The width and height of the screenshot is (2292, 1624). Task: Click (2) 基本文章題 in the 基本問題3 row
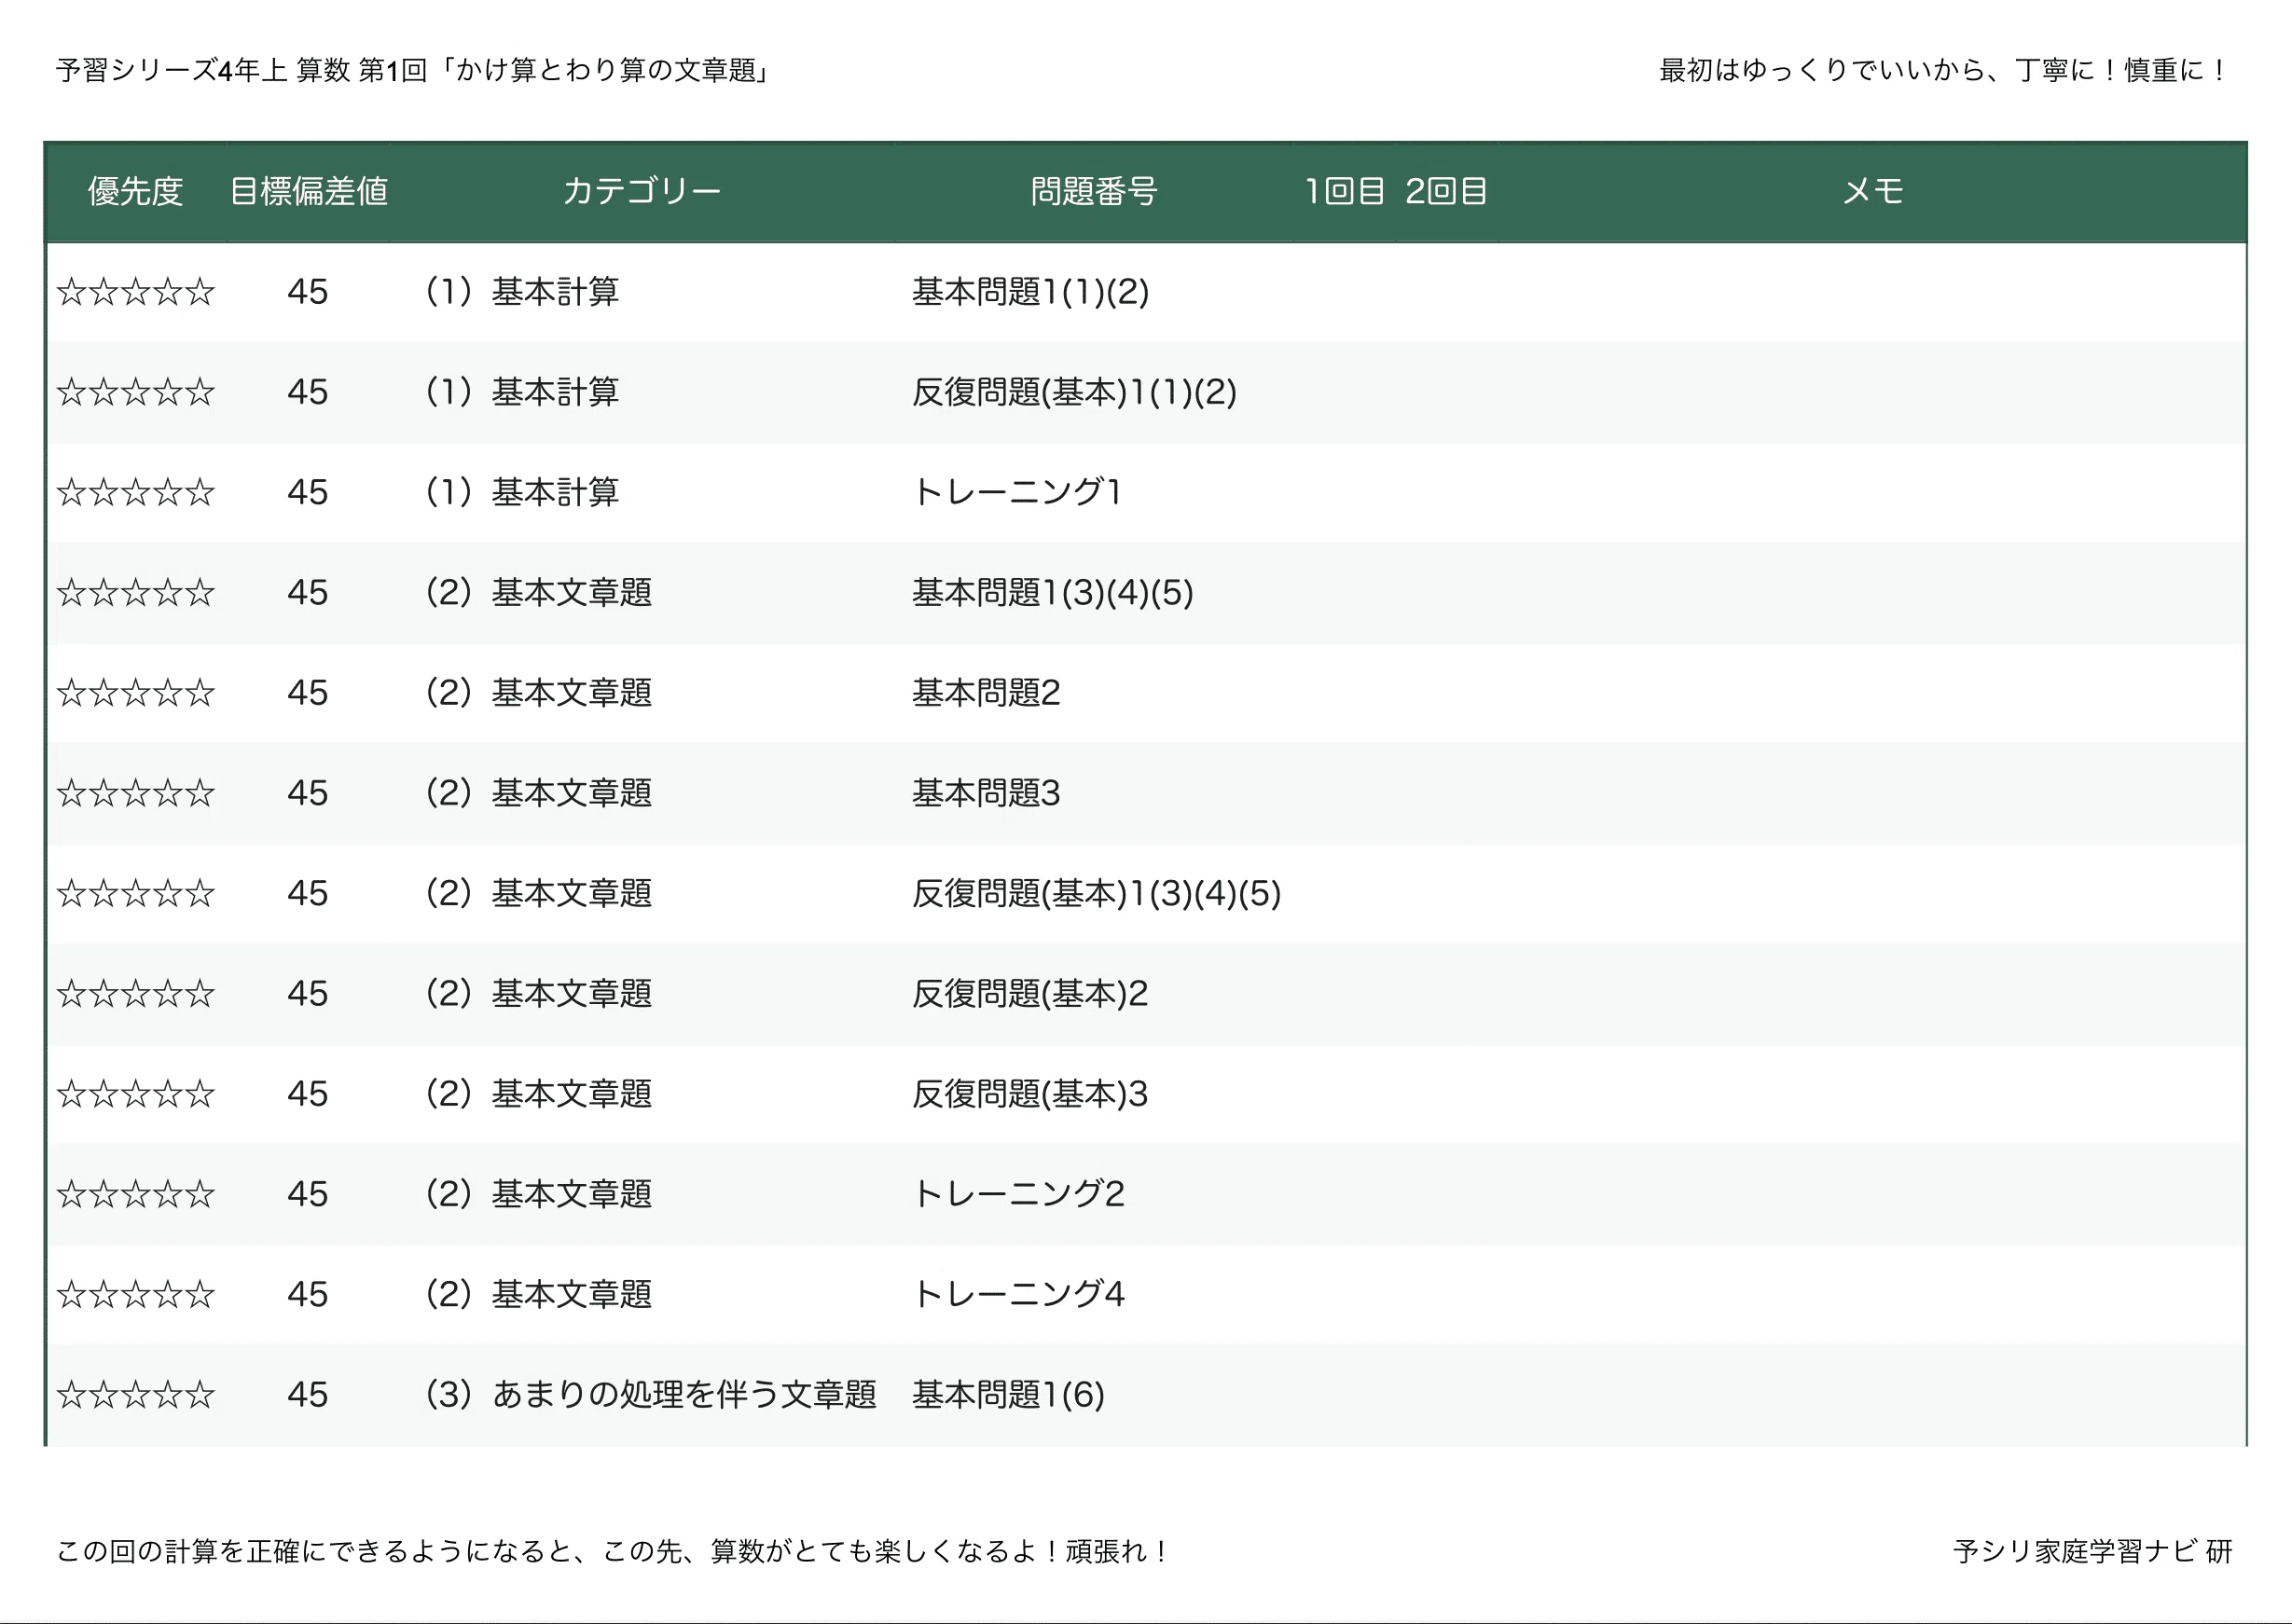tap(538, 793)
